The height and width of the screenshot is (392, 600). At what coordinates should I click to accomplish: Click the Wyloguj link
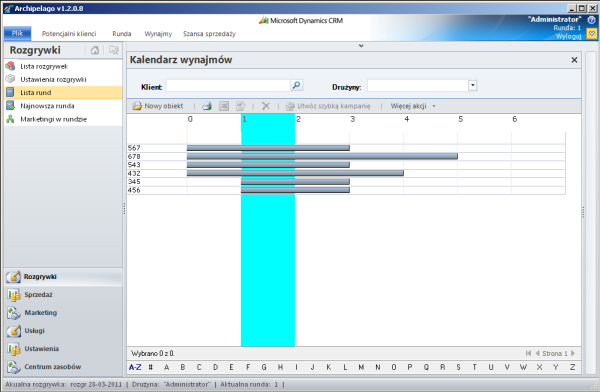pos(568,36)
